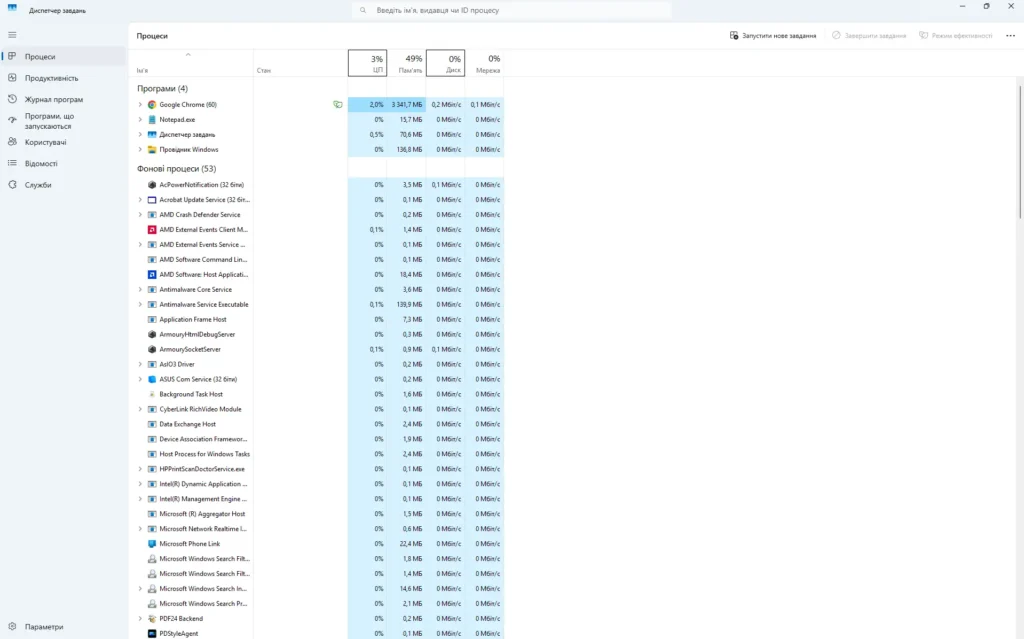The height and width of the screenshot is (639, 1024).
Task: Click the Data Exchange Host icon
Action: 152,425
